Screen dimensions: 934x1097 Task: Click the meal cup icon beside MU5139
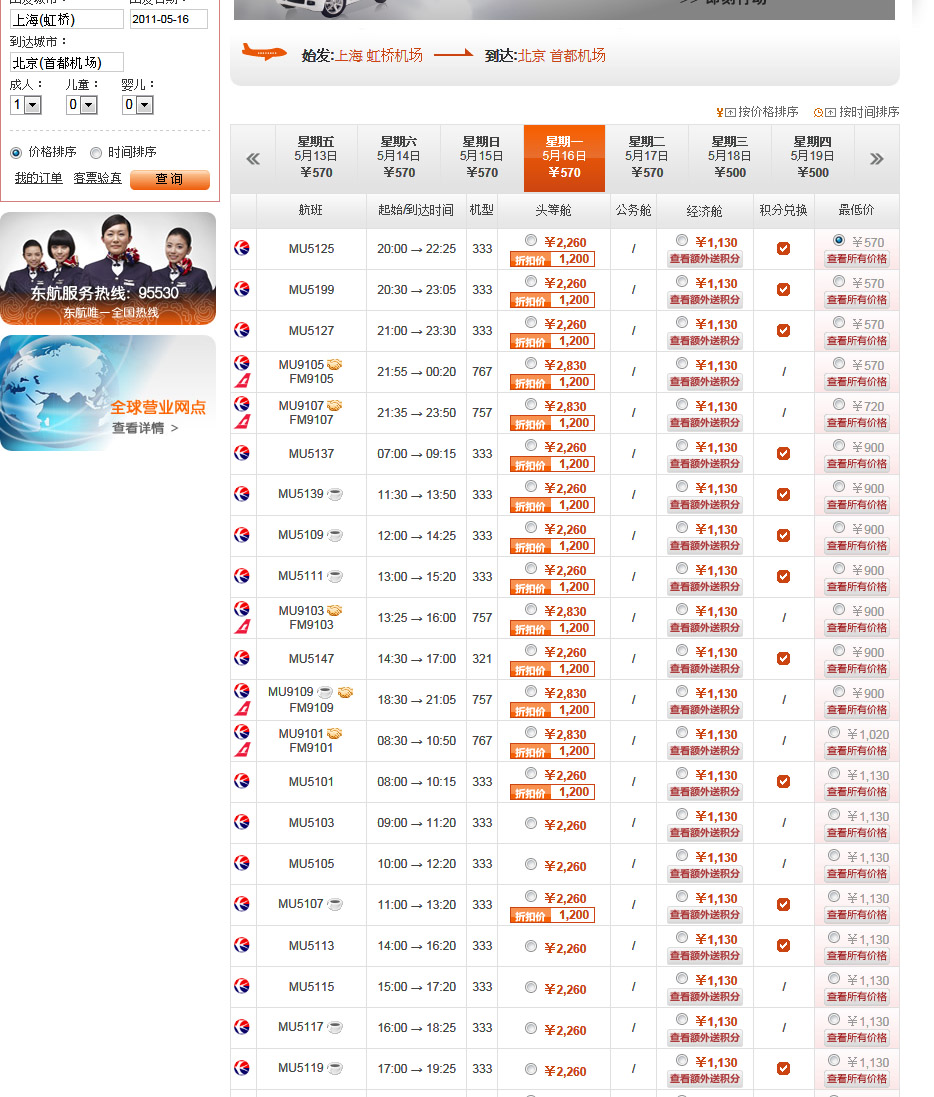pos(335,494)
